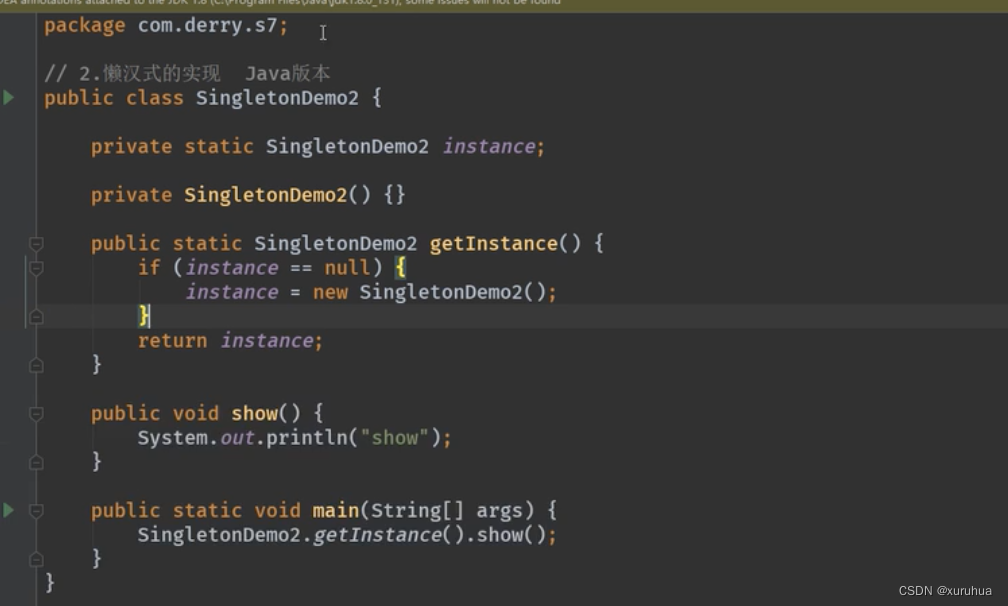Click the show method name in its declaration
The height and width of the screenshot is (606, 1008).
point(255,413)
